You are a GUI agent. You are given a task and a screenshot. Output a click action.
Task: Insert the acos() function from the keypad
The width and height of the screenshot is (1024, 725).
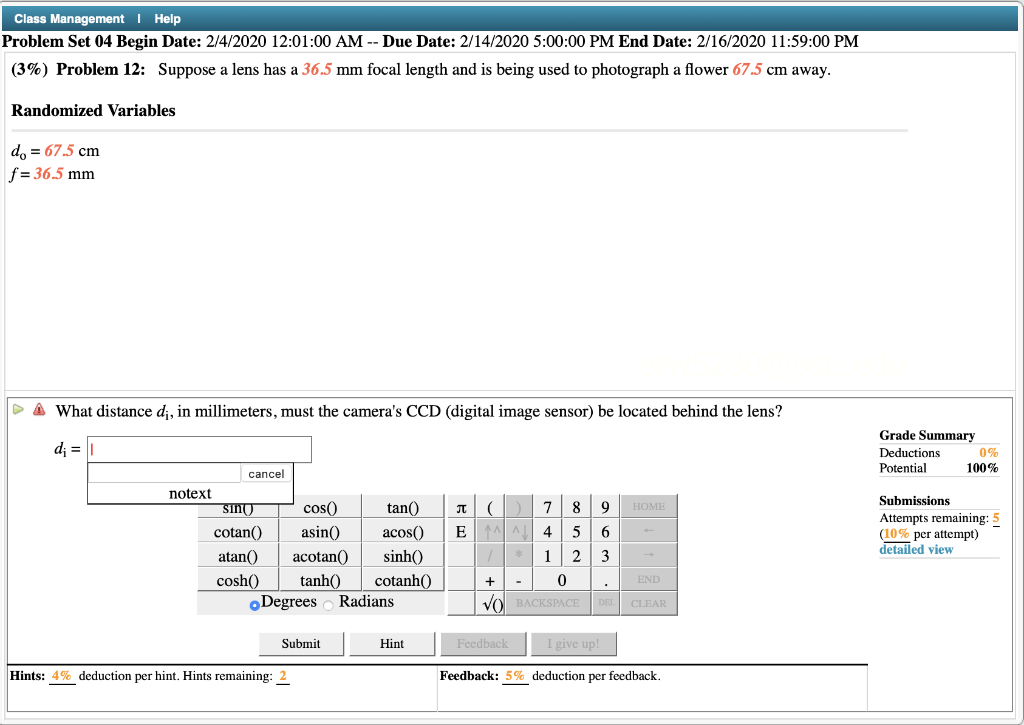403,531
